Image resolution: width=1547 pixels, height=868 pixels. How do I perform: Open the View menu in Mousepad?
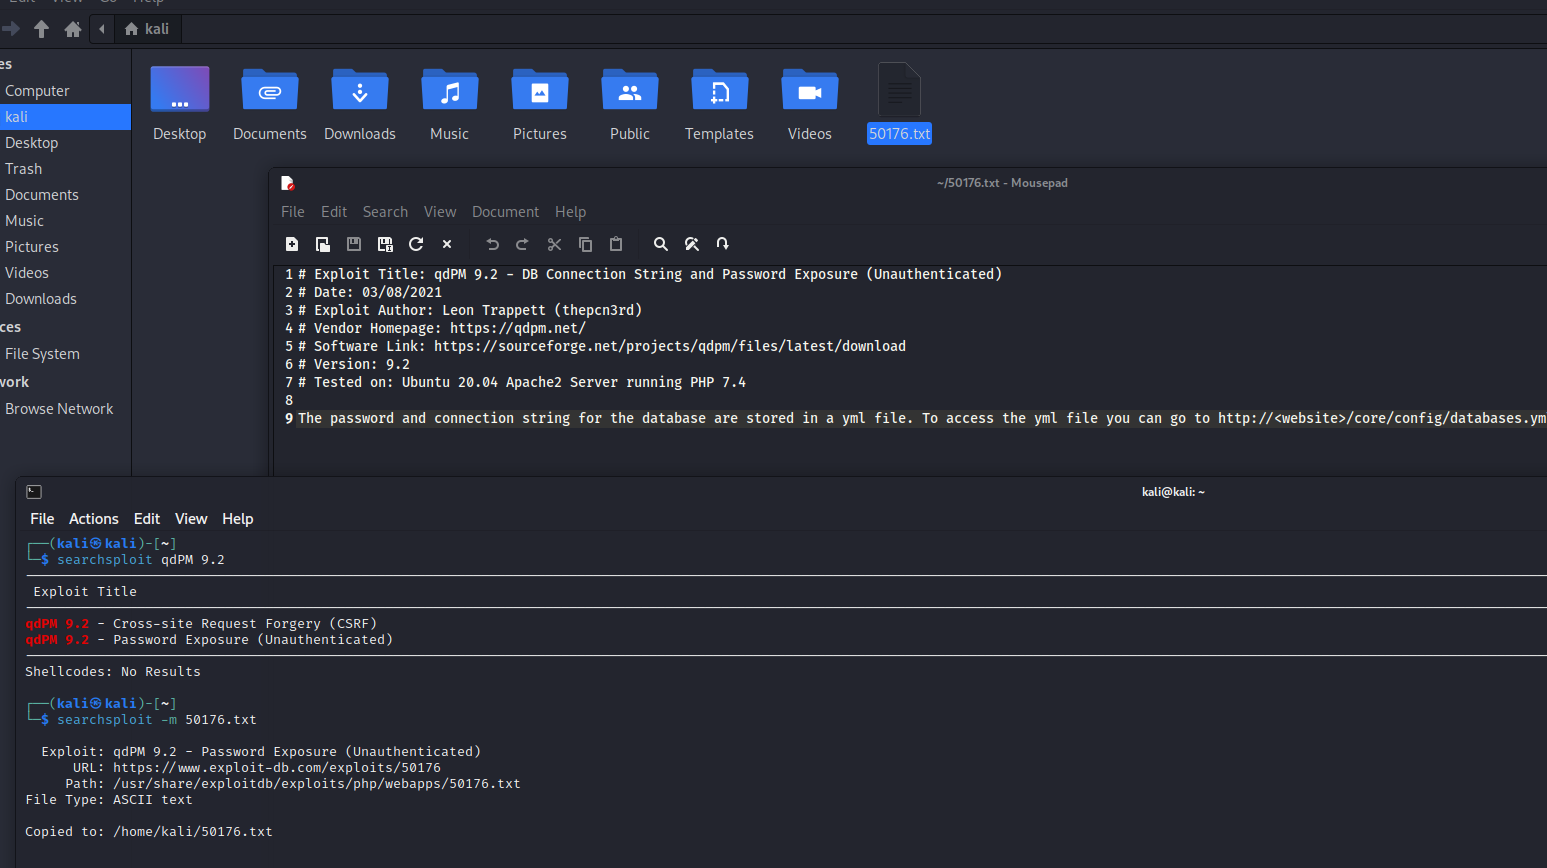click(x=440, y=212)
